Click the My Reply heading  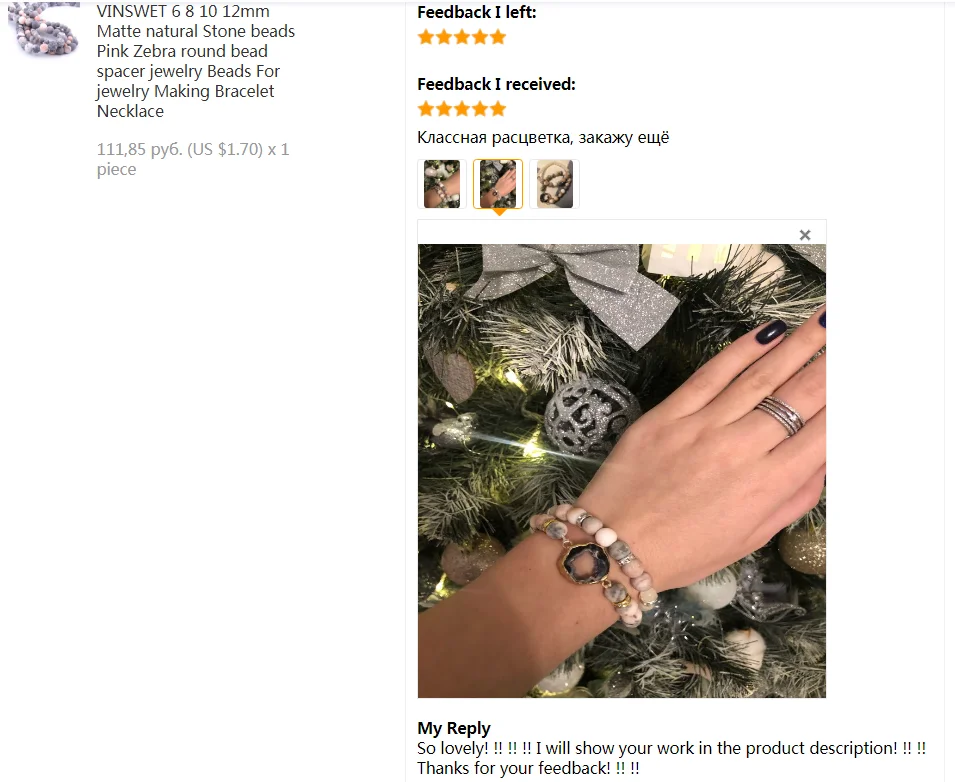click(x=454, y=728)
